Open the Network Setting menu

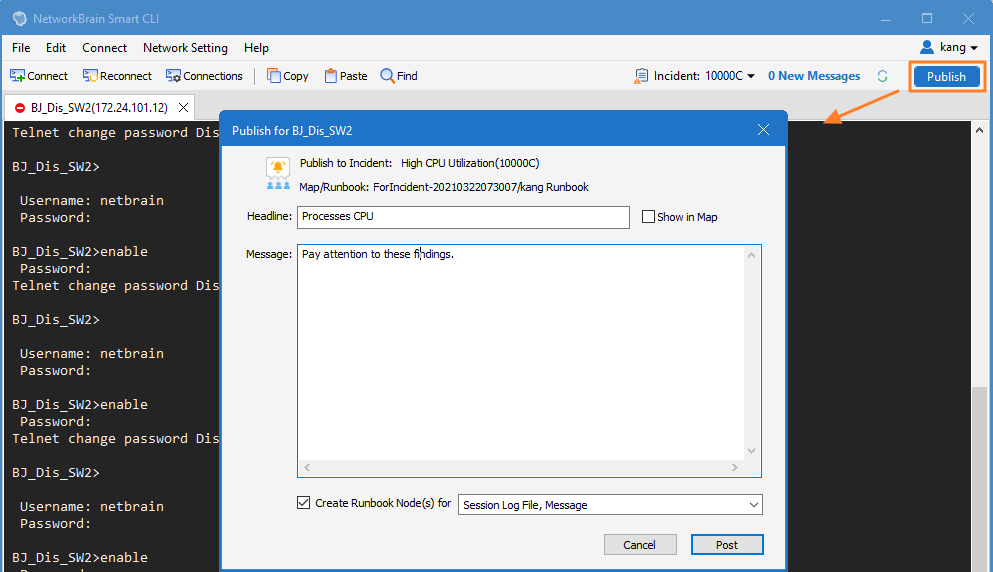pos(185,48)
